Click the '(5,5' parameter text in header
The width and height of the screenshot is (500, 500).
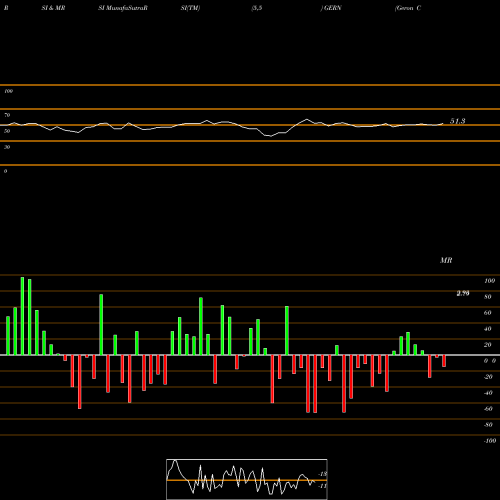click(x=257, y=8)
